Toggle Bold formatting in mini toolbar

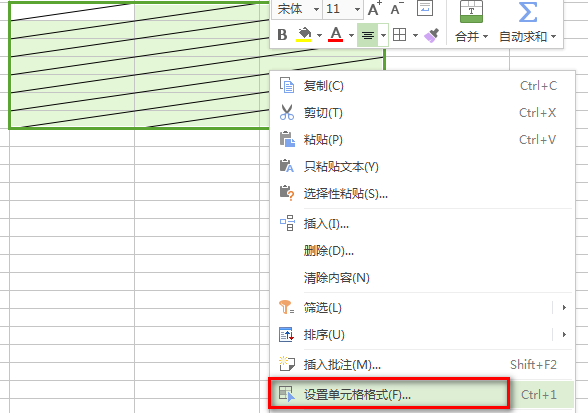(x=282, y=35)
